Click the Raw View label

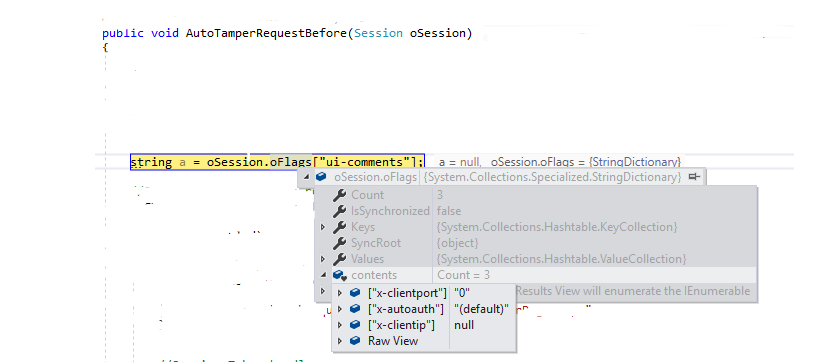pos(393,341)
